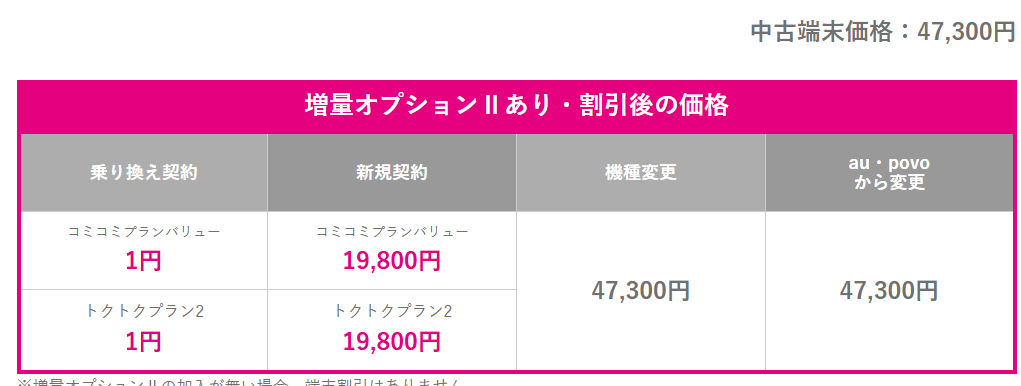Click 19,800円 price for 新規契約 トクトクプラン2
This screenshot has height=386, width=1021.
coord(392,341)
